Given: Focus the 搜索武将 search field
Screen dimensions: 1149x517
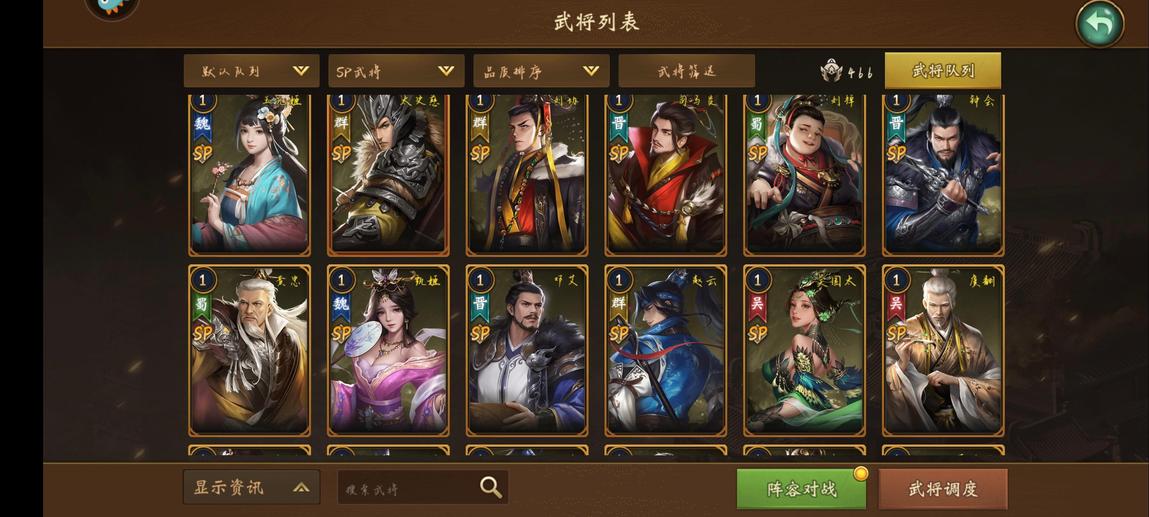Looking at the screenshot, I should [x=423, y=488].
